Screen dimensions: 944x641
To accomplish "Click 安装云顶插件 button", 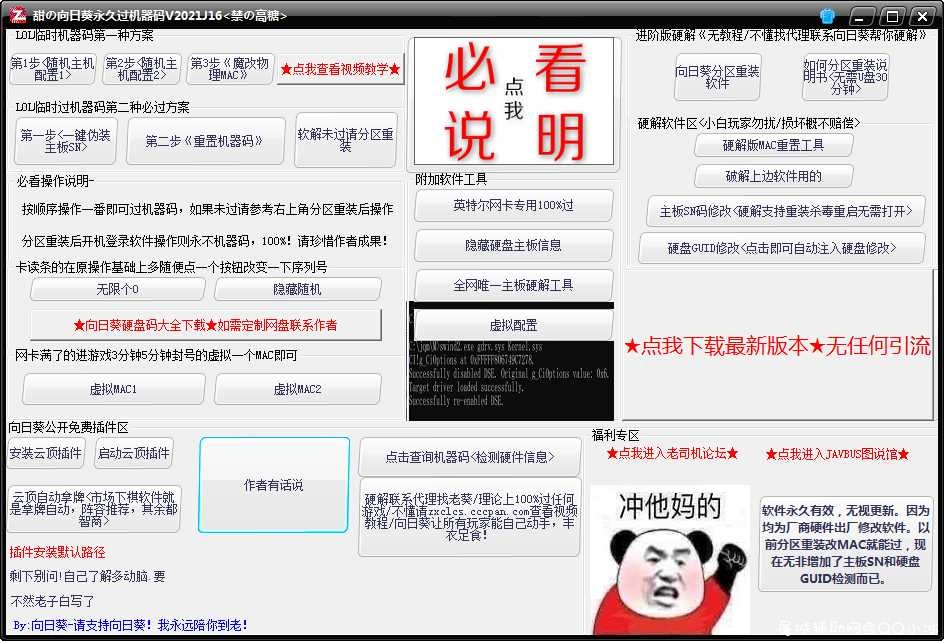I will coord(46,453).
